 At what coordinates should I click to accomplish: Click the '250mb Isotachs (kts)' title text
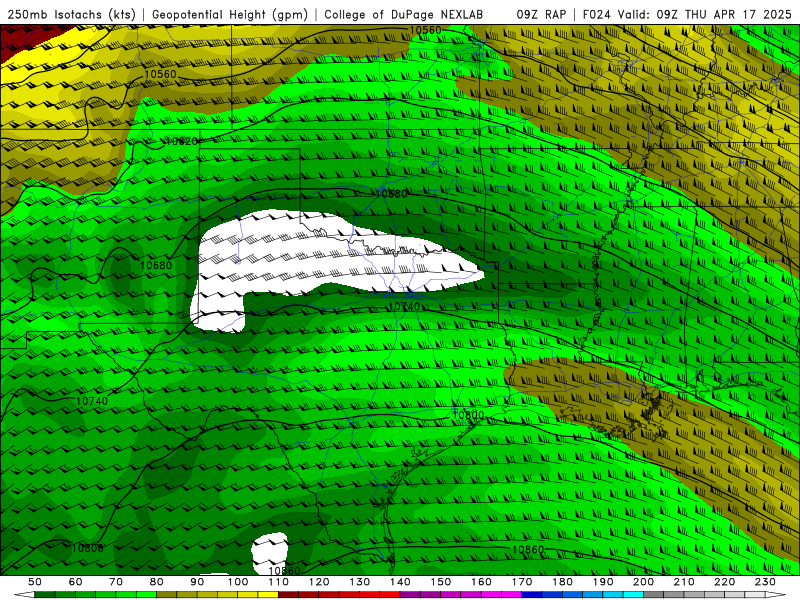(71, 14)
